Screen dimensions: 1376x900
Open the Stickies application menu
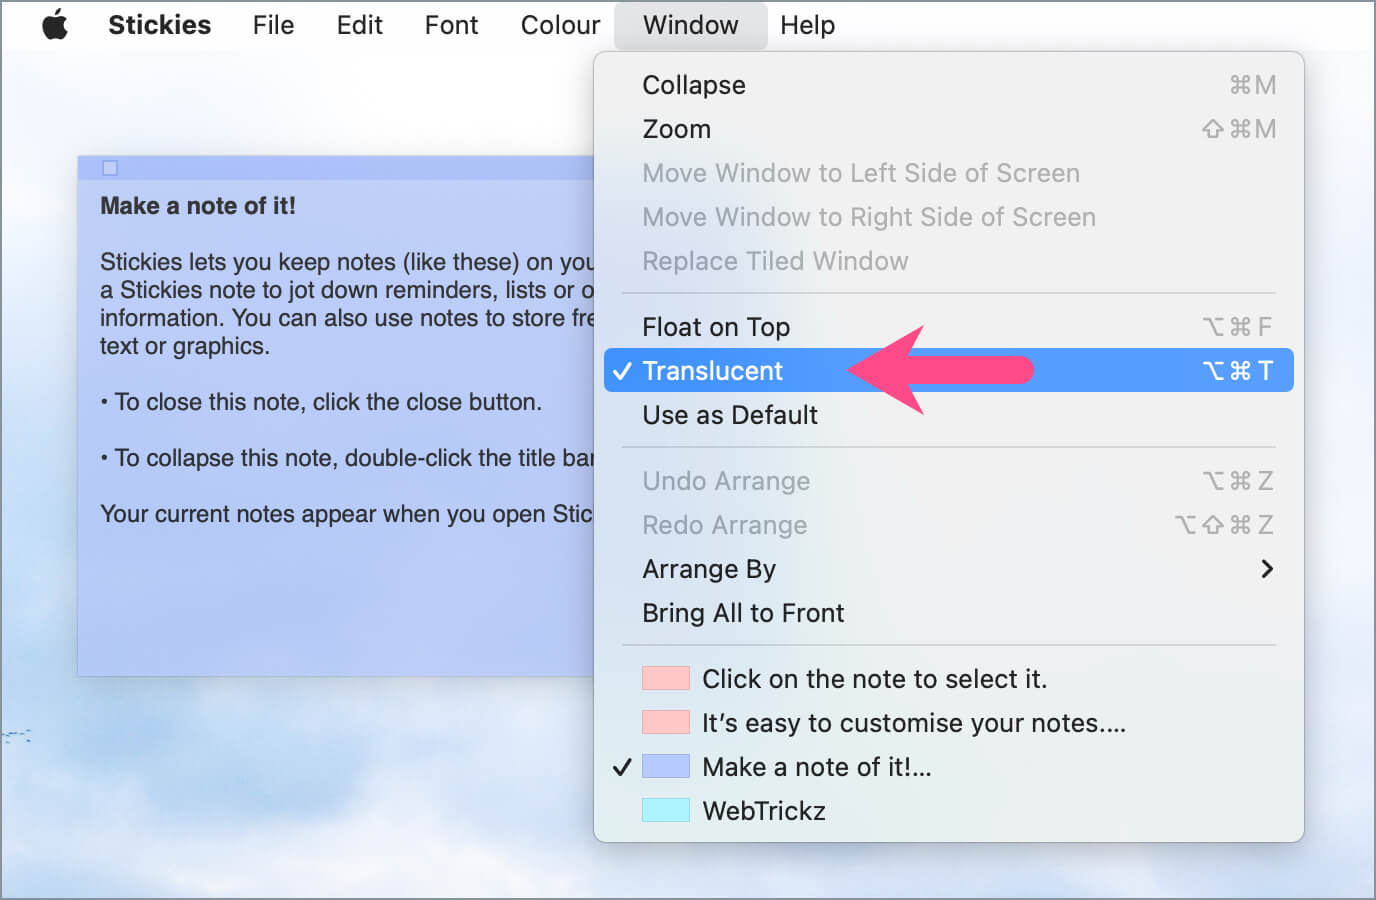point(159,25)
